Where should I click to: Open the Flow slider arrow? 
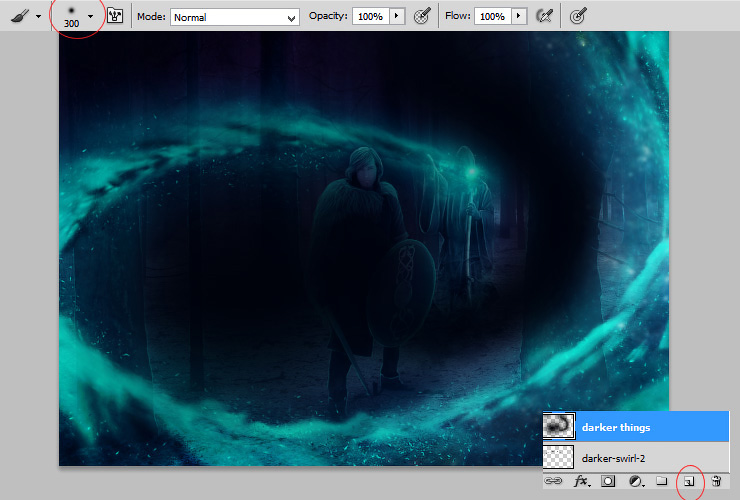click(519, 17)
